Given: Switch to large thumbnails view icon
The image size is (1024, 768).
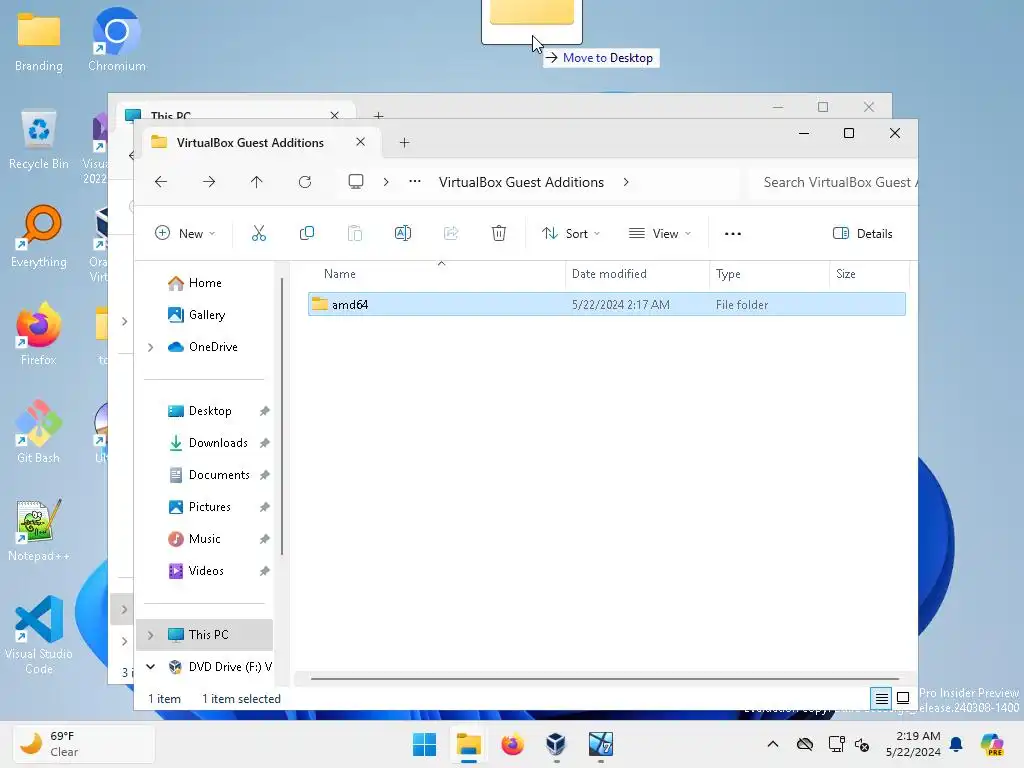Looking at the screenshot, I should (903, 699).
